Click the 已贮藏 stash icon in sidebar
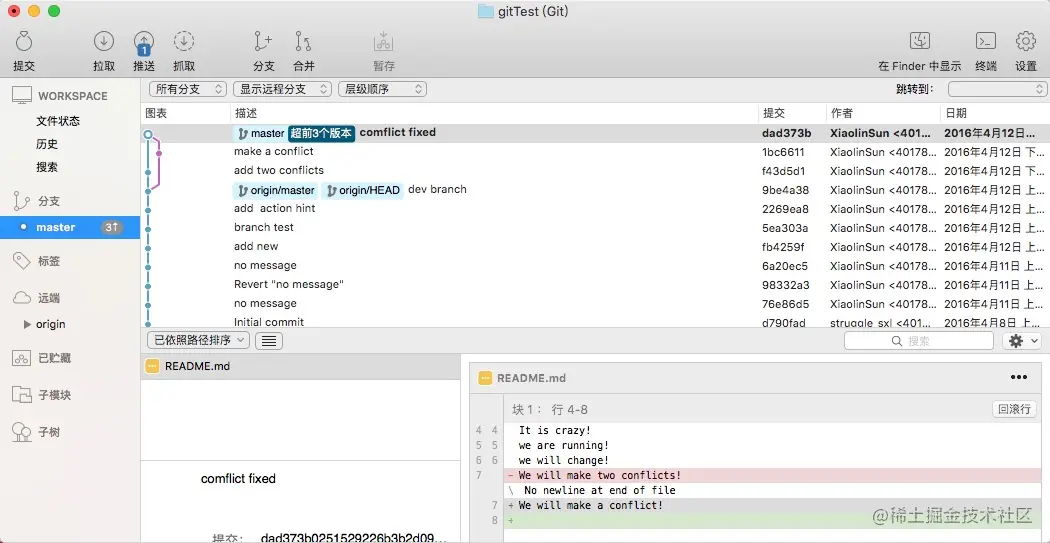This screenshot has height=543, width=1050. pyautogui.click(x=22, y=358)
